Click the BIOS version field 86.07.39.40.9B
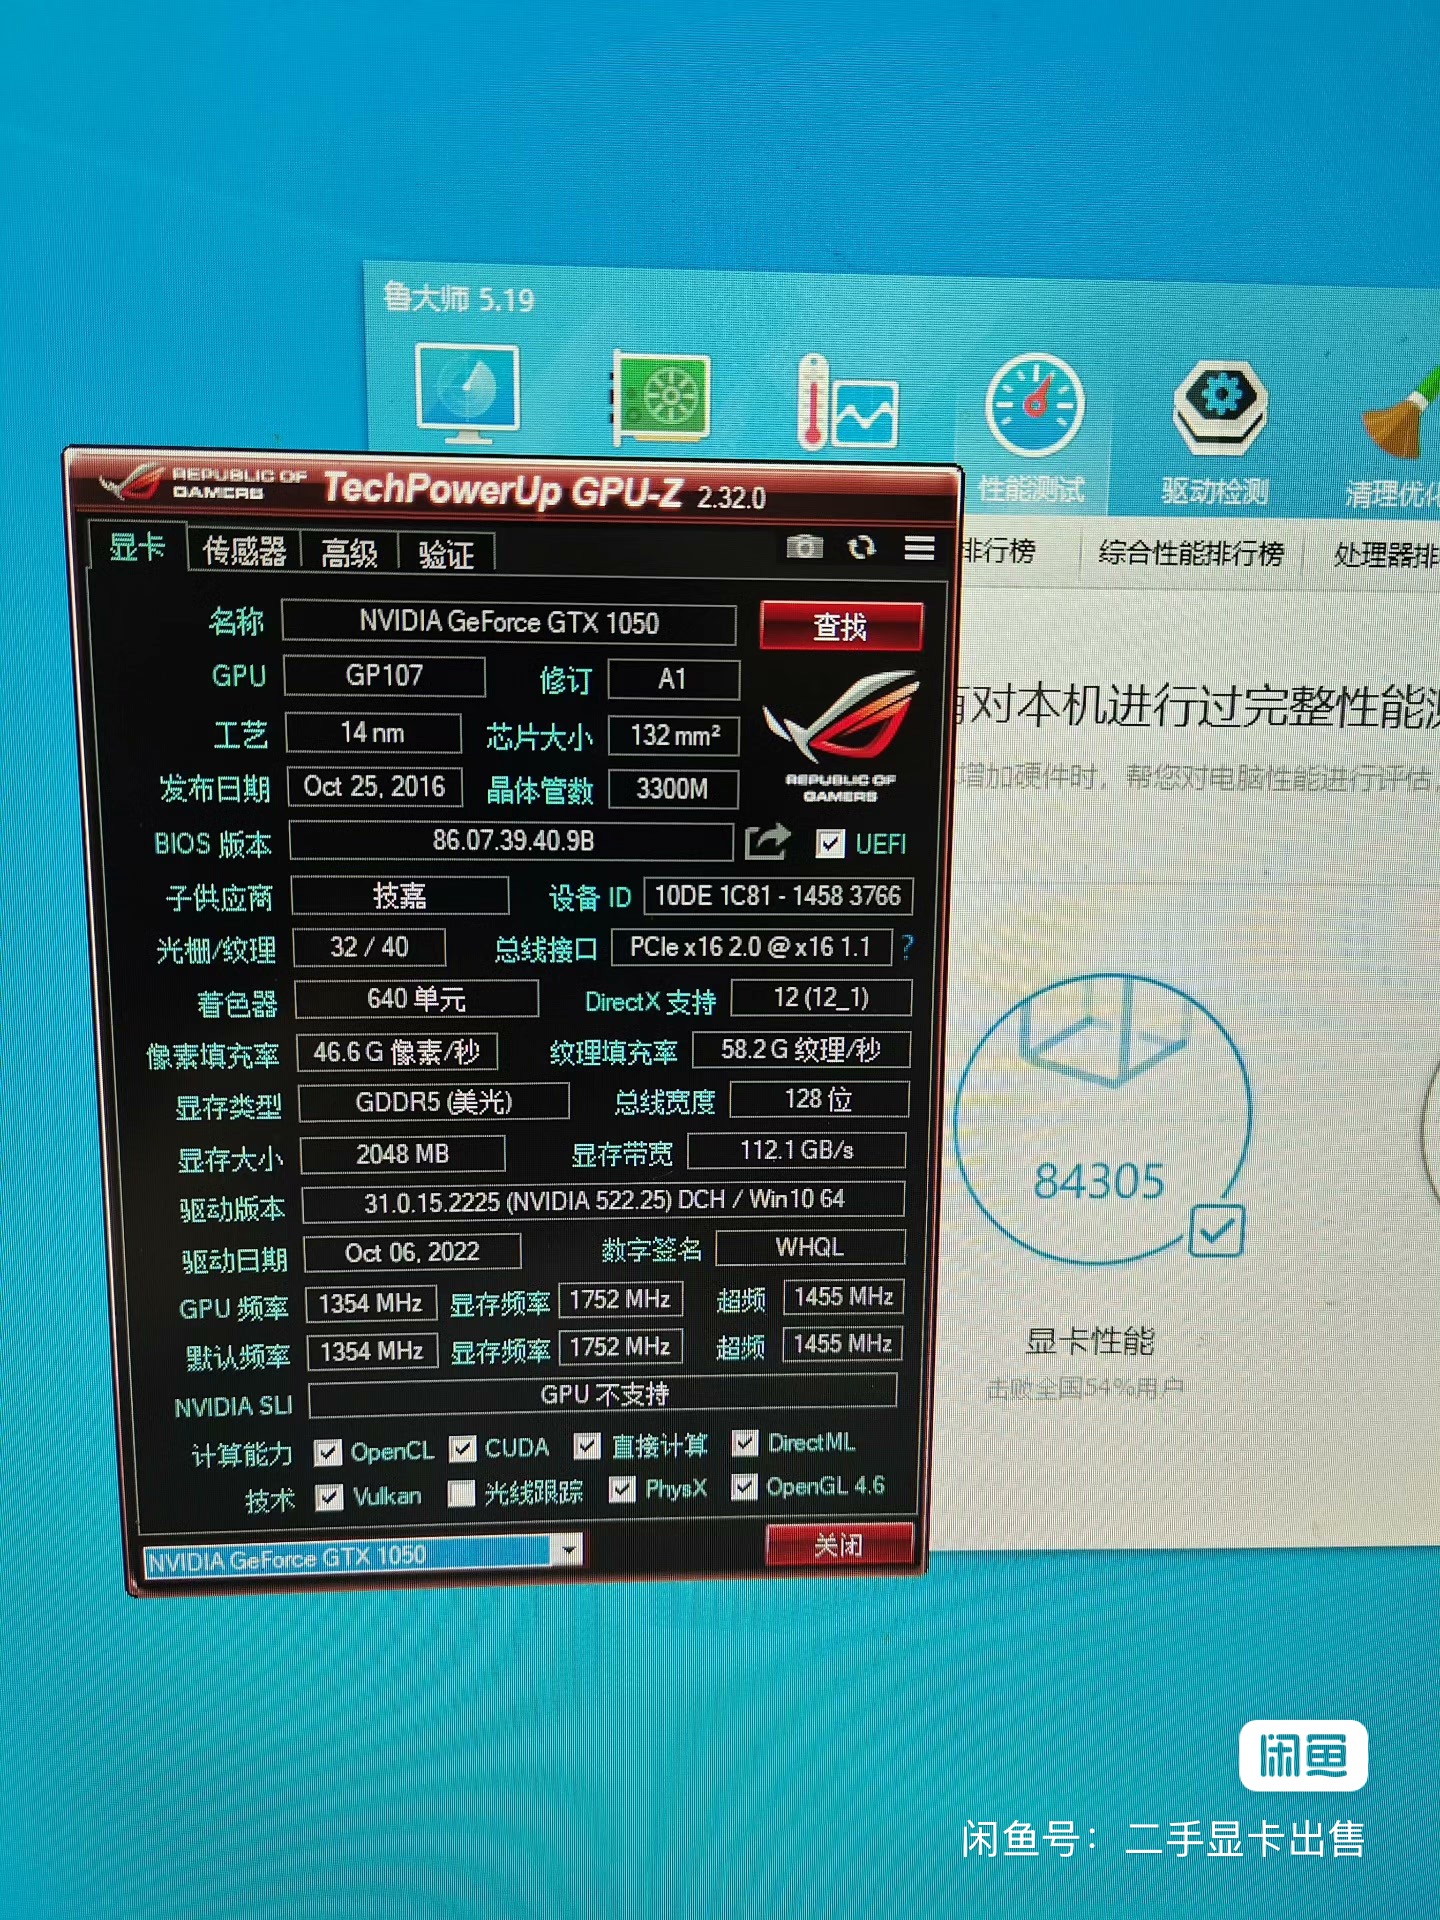The height and width of the screenshot is (1920, 1440). click(512, 841)
